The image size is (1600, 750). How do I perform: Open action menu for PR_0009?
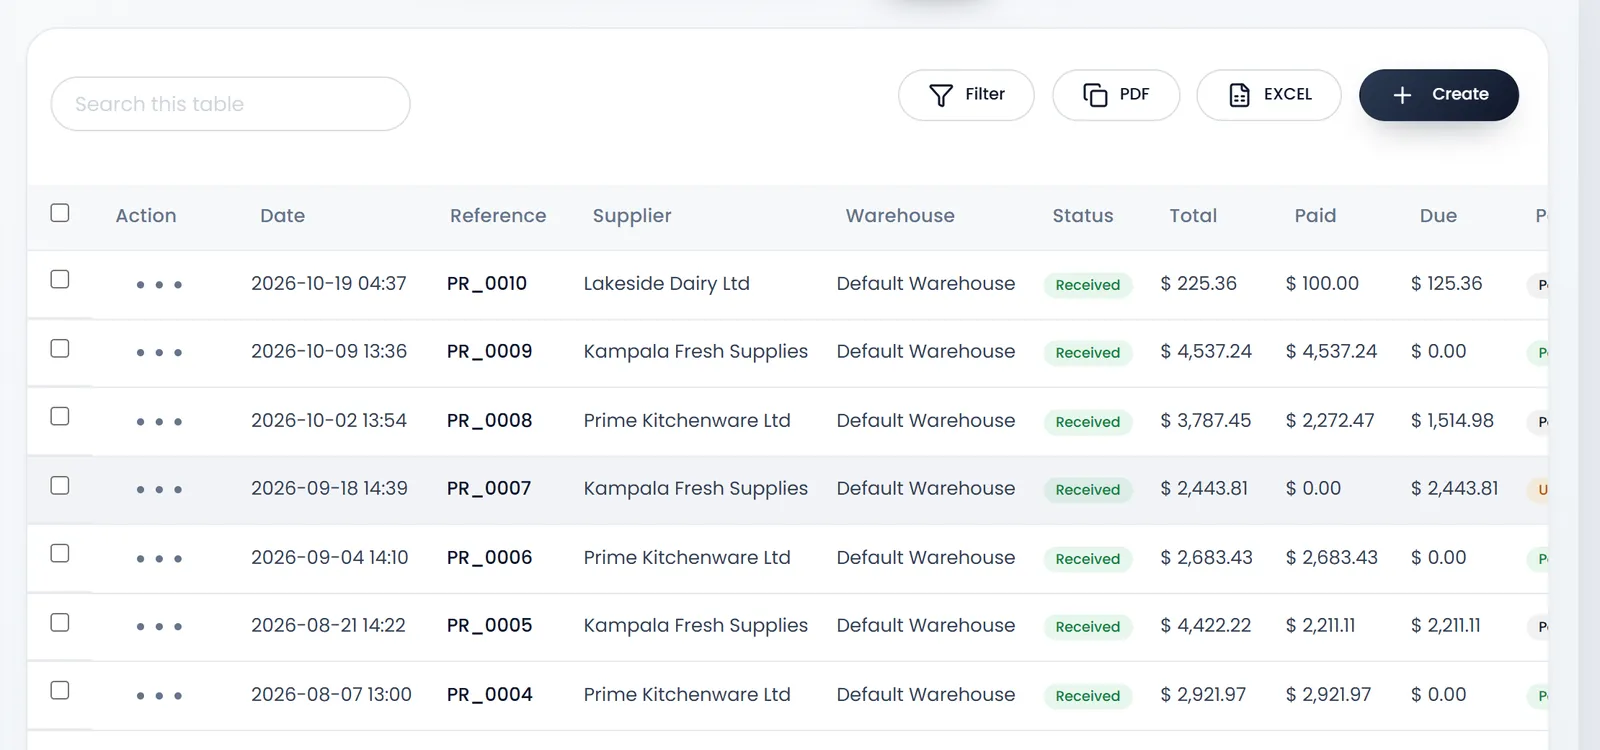(159, 353)
